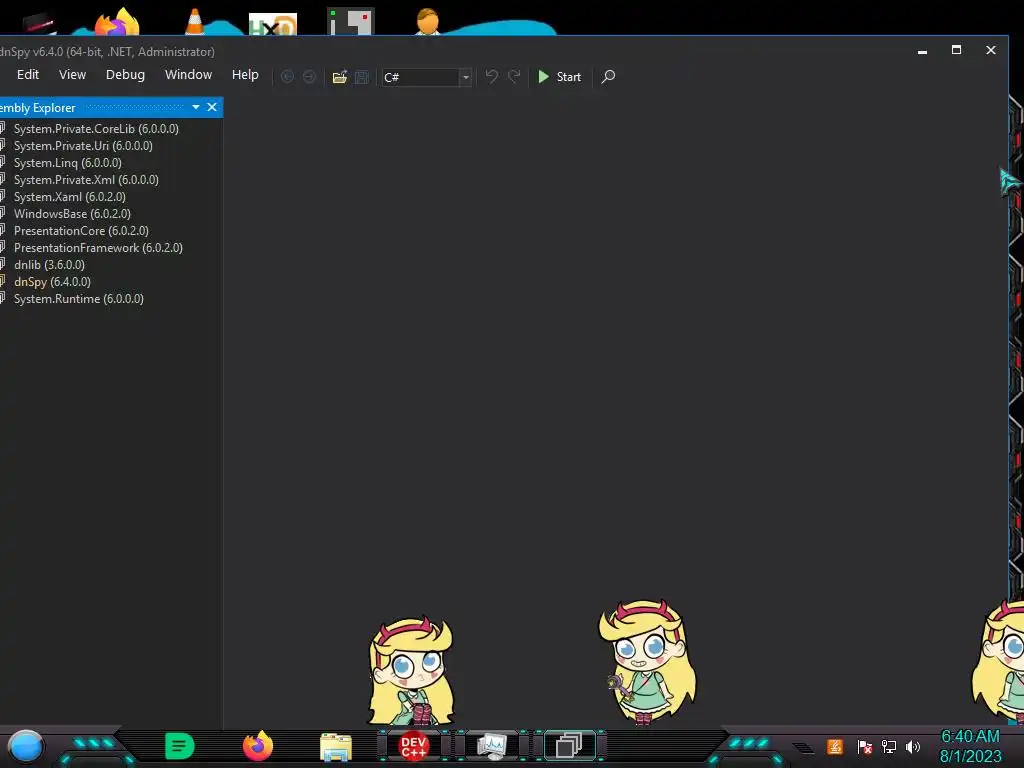Open the Debug menu
1024x768 pixels.
(125, 75)
